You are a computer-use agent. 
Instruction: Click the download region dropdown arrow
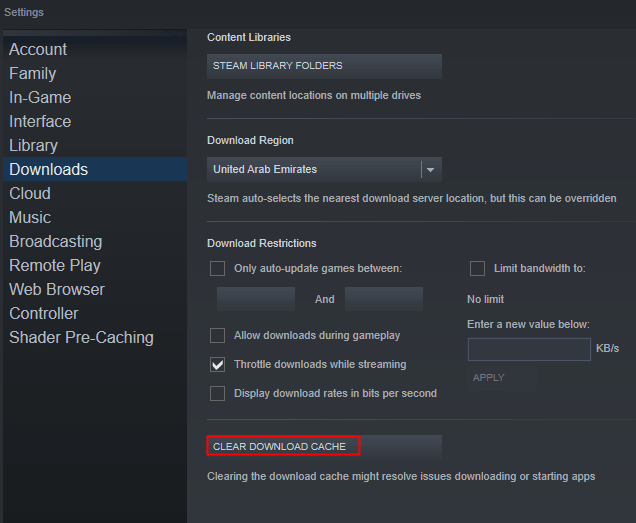point(431,170)
